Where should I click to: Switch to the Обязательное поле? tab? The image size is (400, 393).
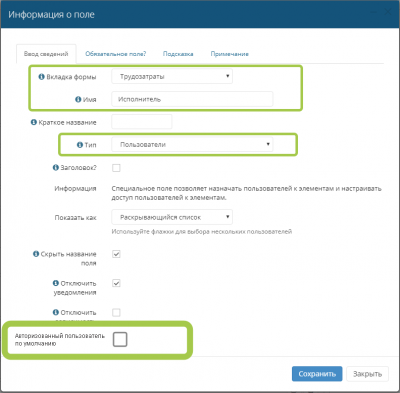115,54
